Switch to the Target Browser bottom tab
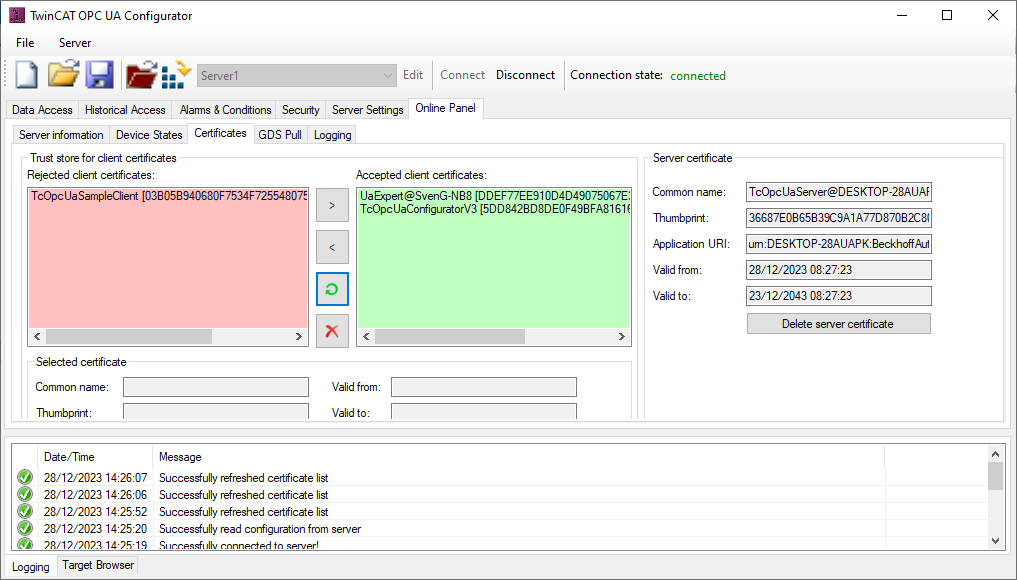The width and height of the screenshot is (1017, 580). (98, 565)
